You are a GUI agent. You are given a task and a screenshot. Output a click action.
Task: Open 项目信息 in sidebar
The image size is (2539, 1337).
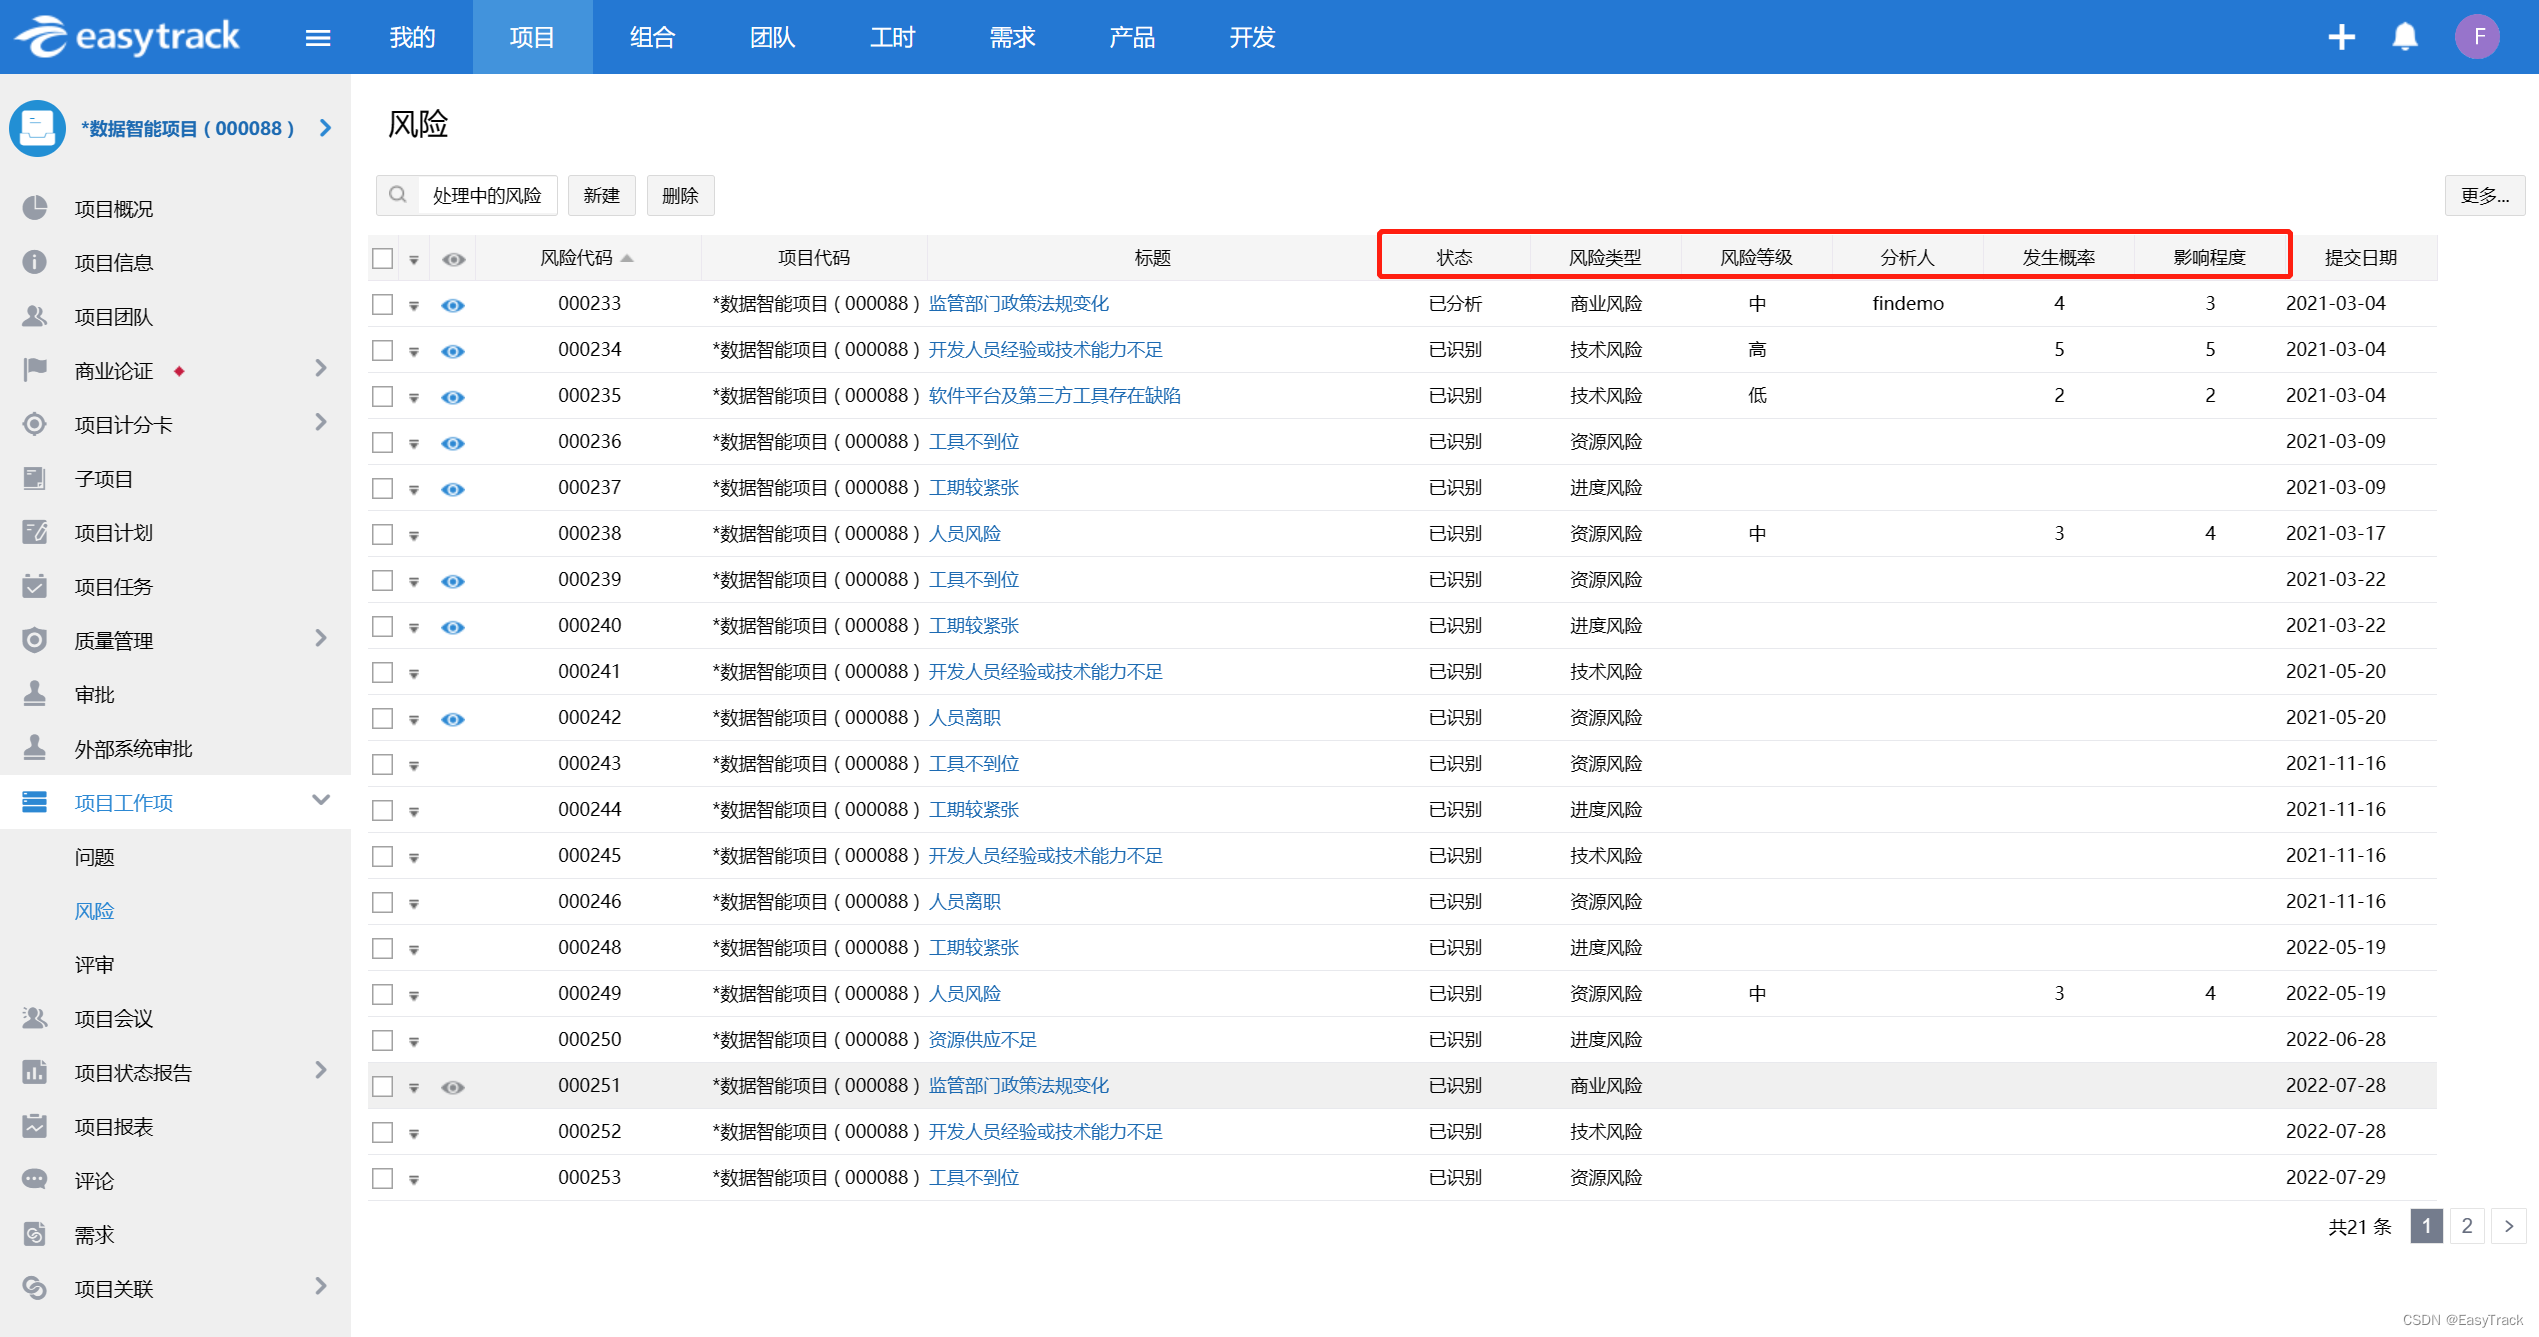(113, 263)
